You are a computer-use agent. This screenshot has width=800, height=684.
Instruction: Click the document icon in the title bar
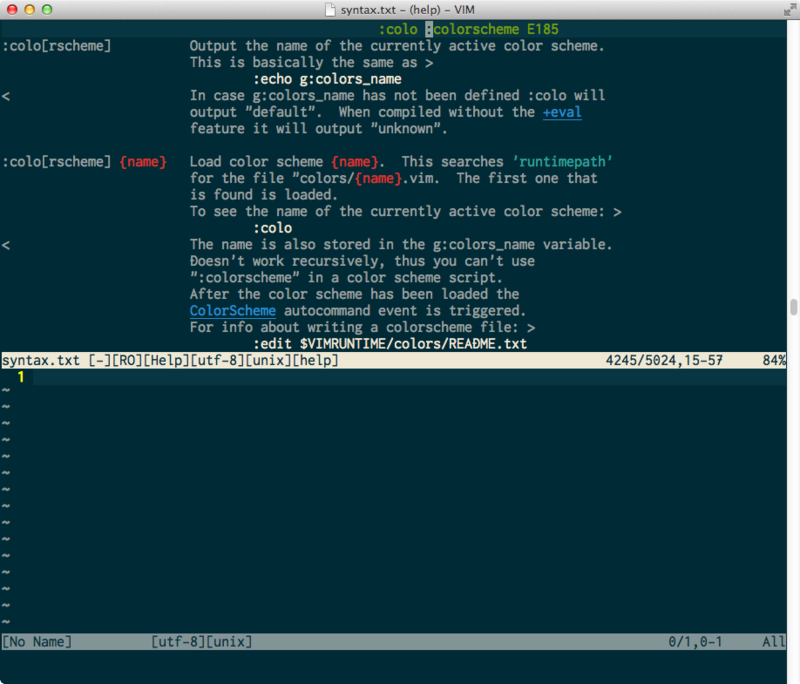coord(331,10)
